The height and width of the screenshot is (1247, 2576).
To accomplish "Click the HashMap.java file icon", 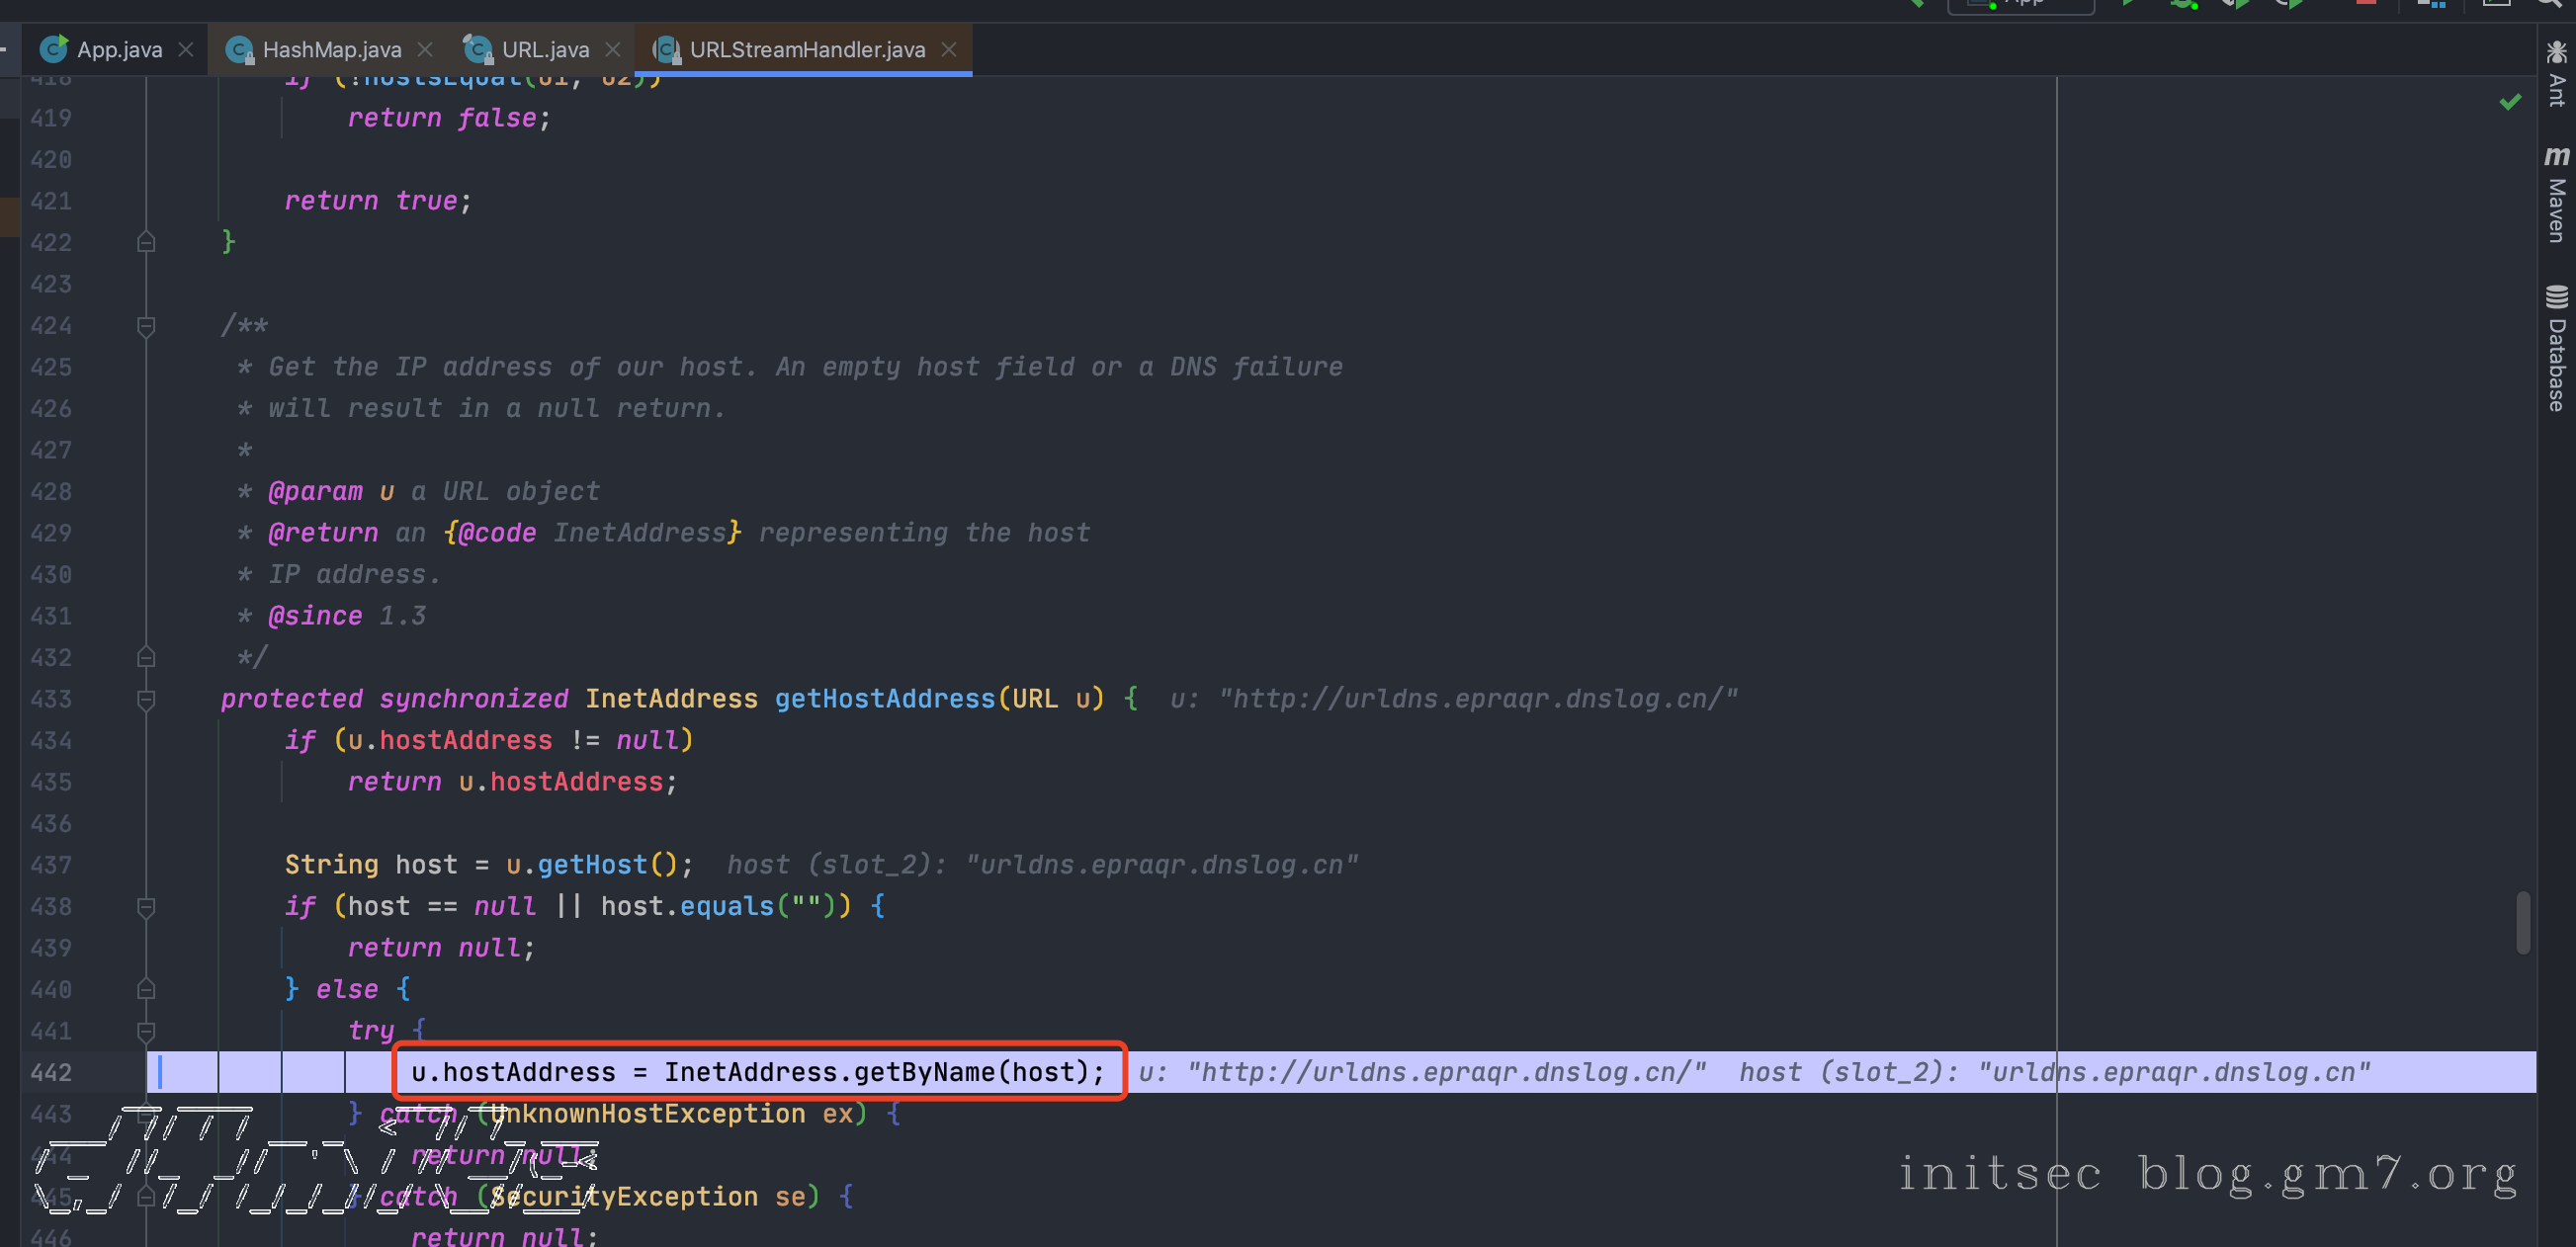I will click(238, 49).
